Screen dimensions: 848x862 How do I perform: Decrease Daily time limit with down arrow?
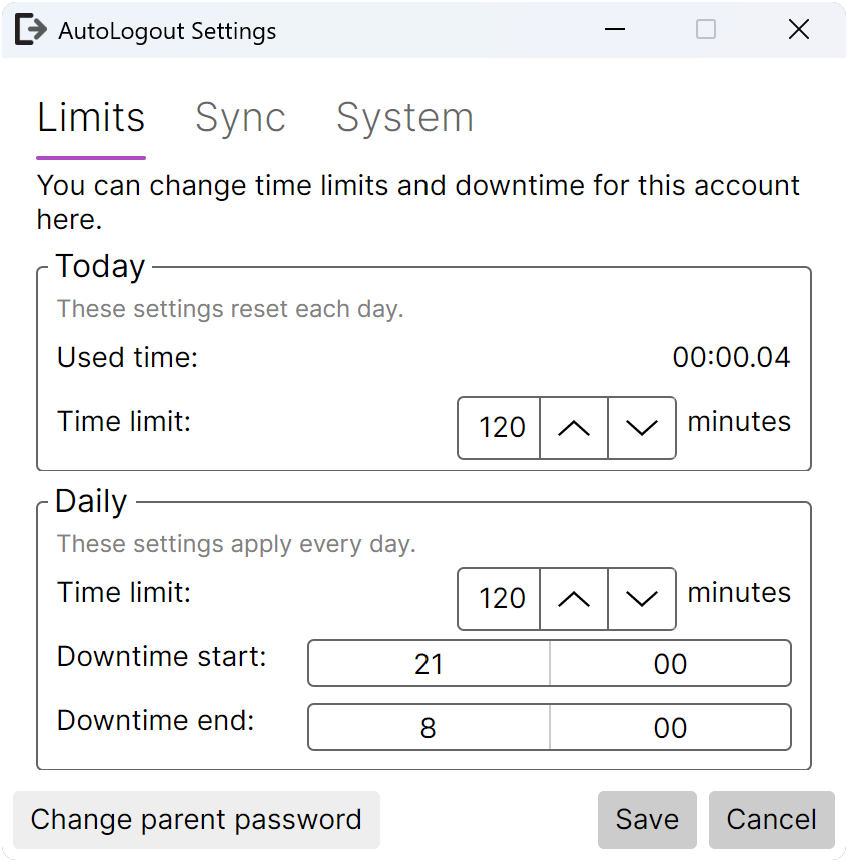[x=642, y=599]
